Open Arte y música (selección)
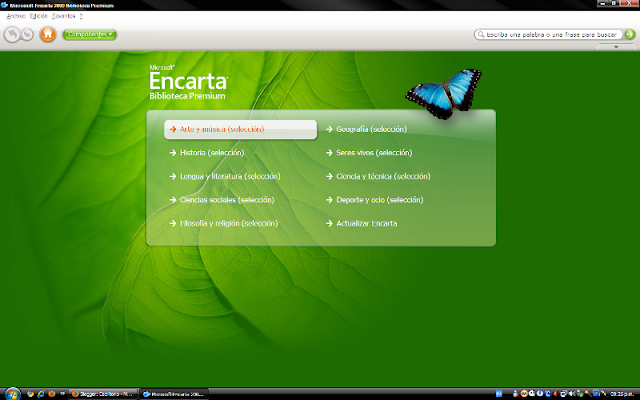The width and height of the screenshot is (640, 400). tap(240, 129)
